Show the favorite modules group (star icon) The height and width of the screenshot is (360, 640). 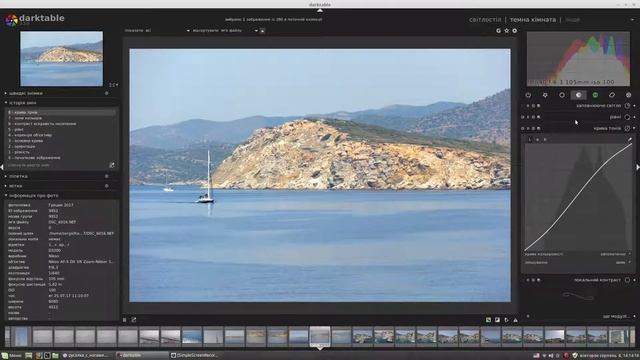(x=545, y=95)
